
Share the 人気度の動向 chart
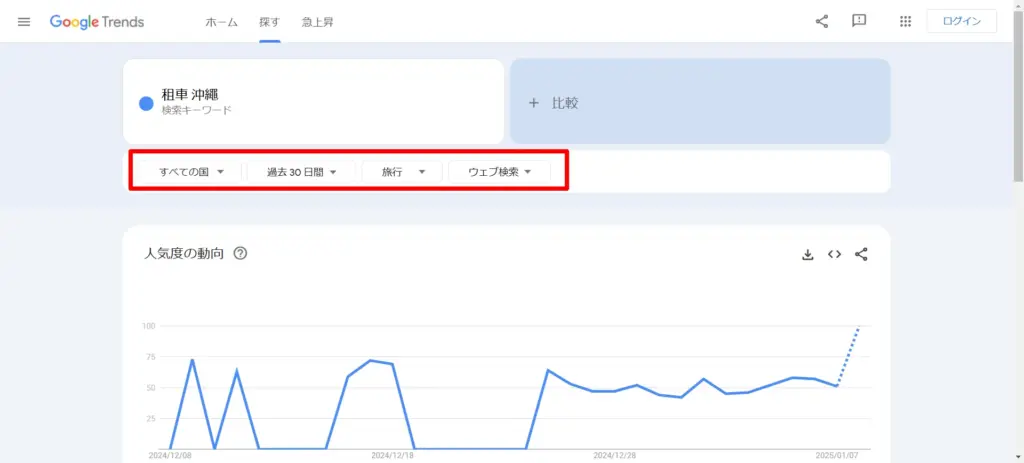(x=861, y=255)
